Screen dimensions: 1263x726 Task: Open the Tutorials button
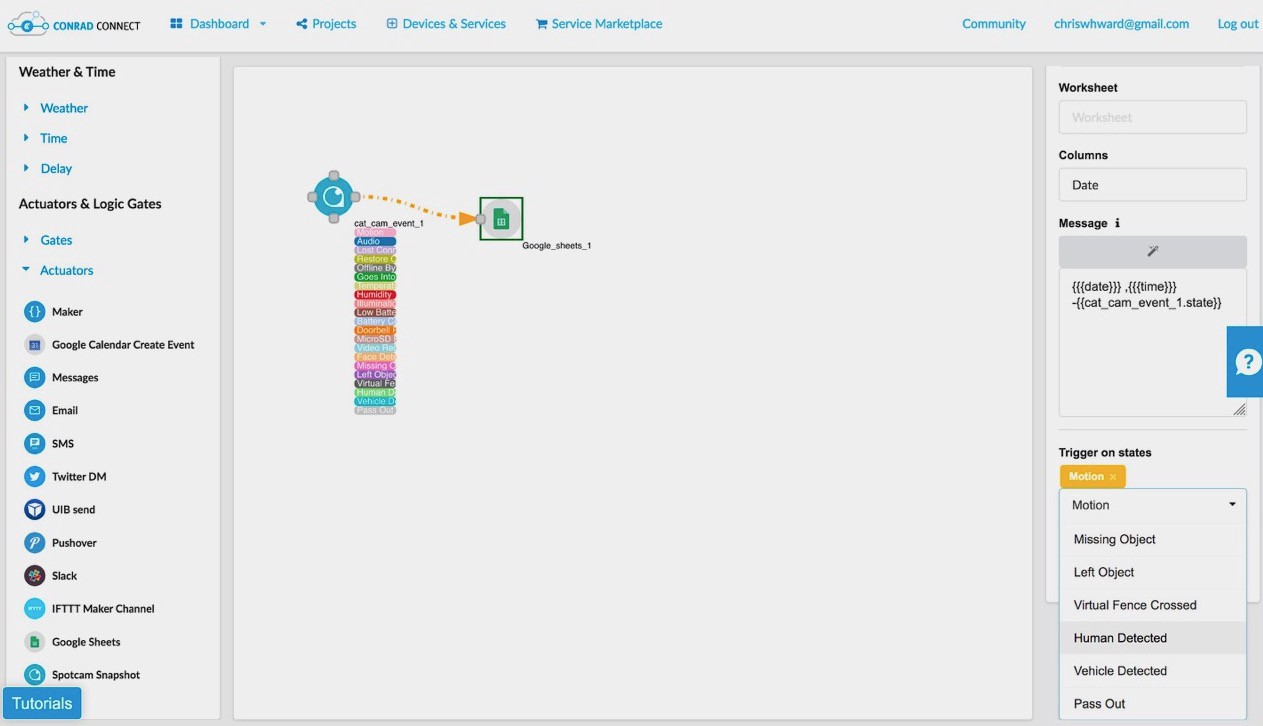pyautogui.click(x=42, y=703)
